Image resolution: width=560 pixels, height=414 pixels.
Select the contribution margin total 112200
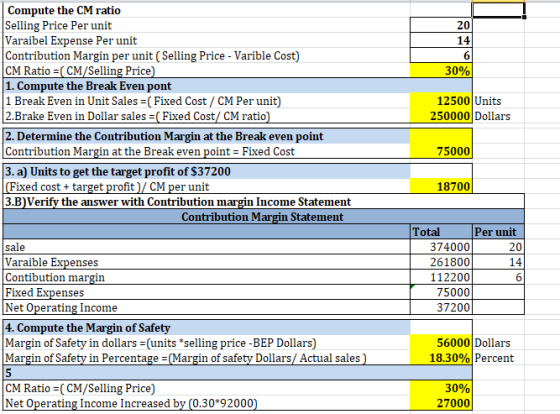coord(441,277)
